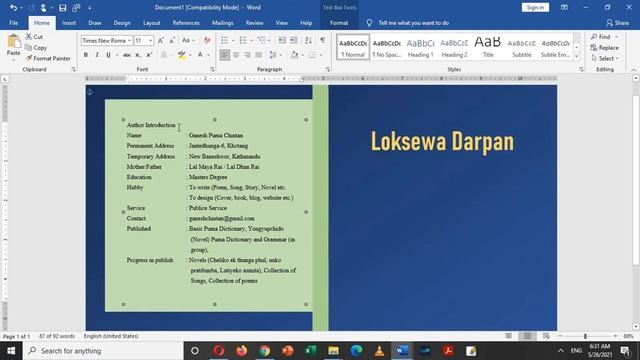Open Google Chrome from taskbar
Viewport: 640px width, 360px height.
point(264,351)
